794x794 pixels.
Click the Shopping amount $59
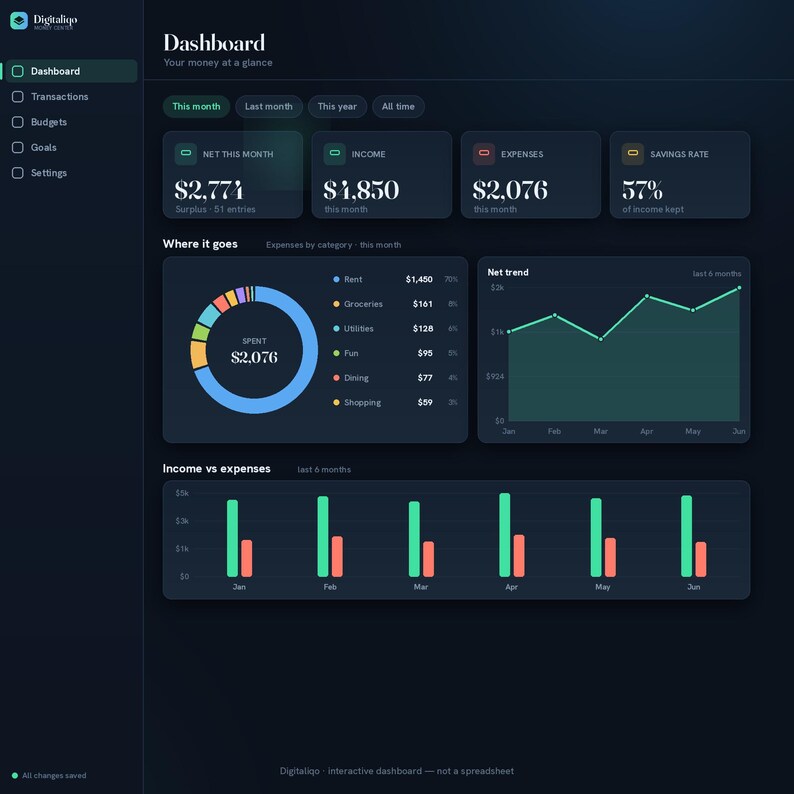pyautogui.click(x=425, y=403)
